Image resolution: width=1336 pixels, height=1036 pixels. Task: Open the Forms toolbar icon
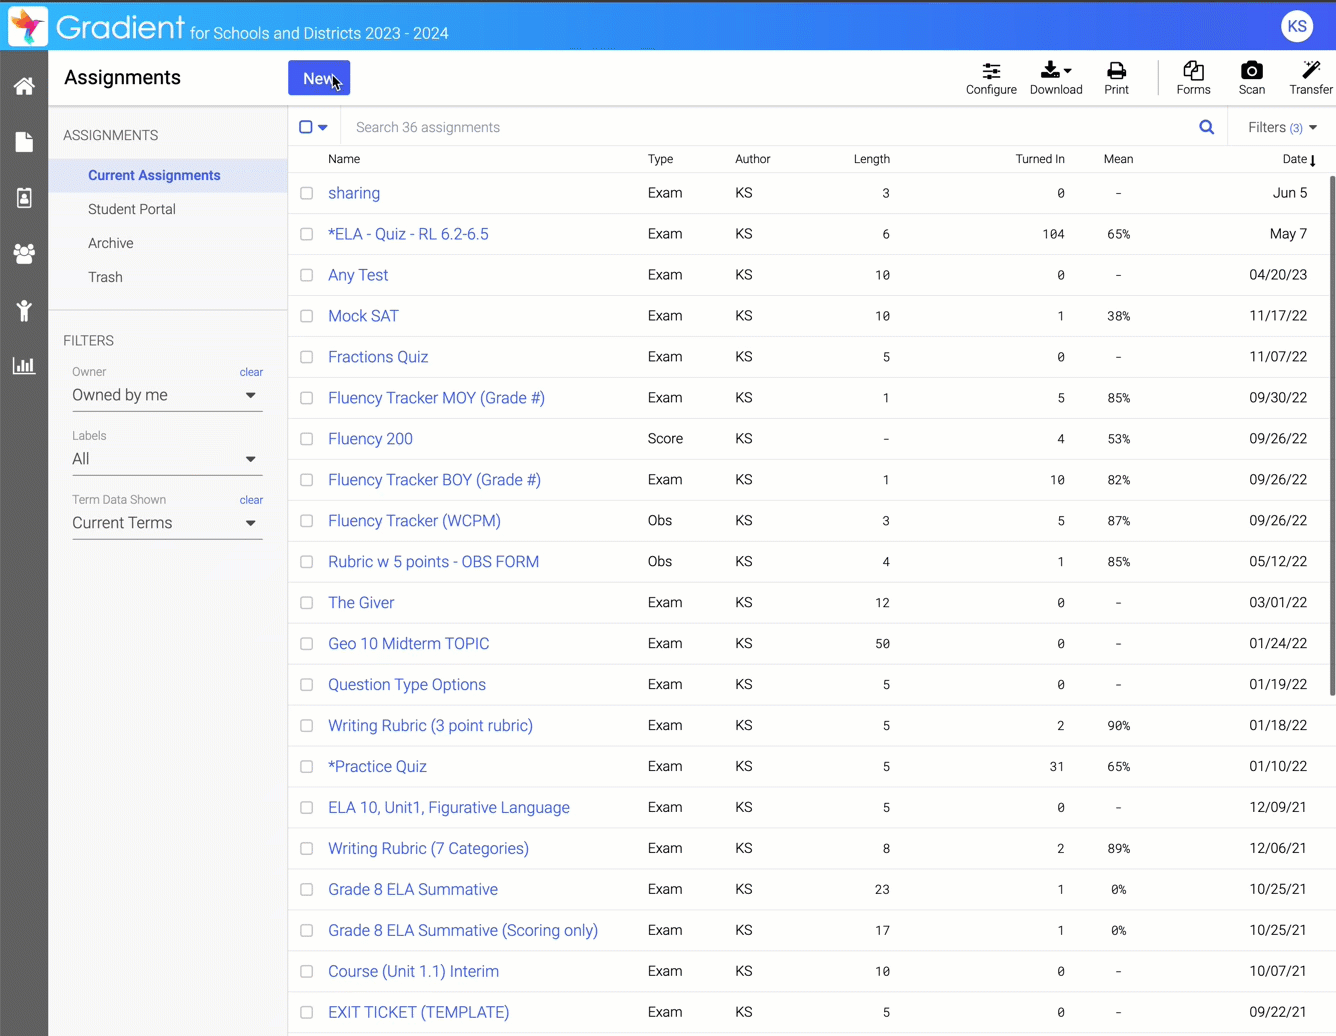(x=1193, y=78)
